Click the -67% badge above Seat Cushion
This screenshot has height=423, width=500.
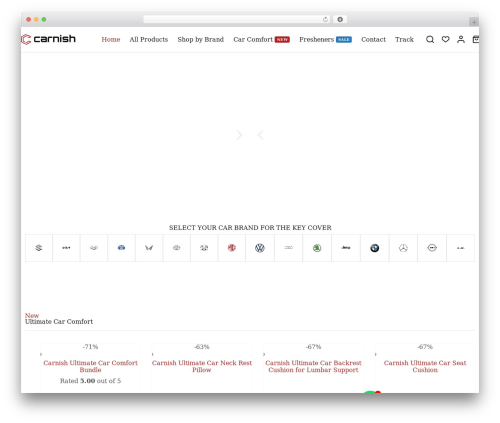click(425, 347)
